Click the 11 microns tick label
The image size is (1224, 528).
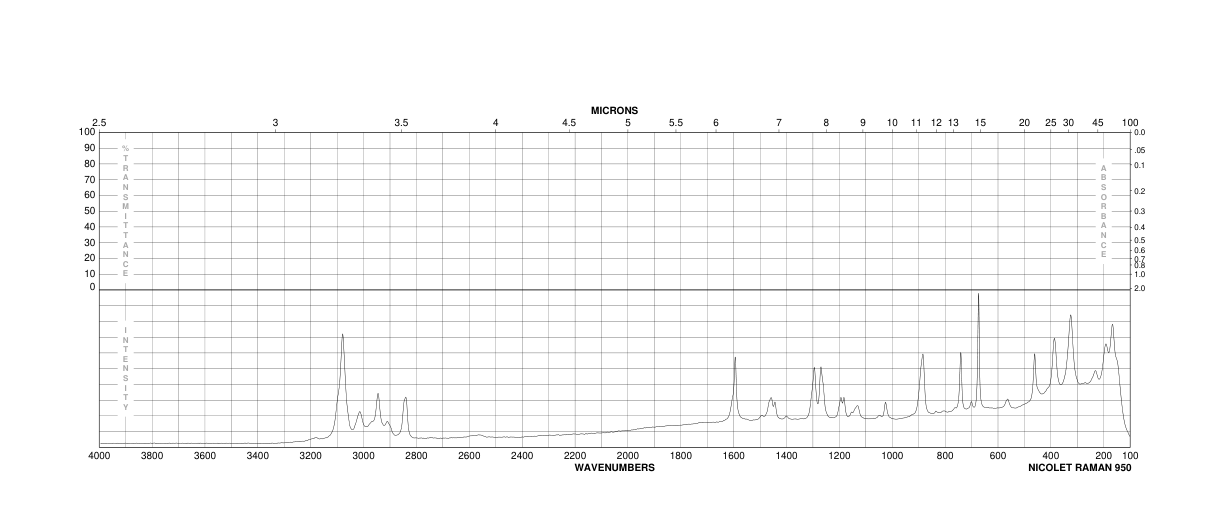coord(916,123)
